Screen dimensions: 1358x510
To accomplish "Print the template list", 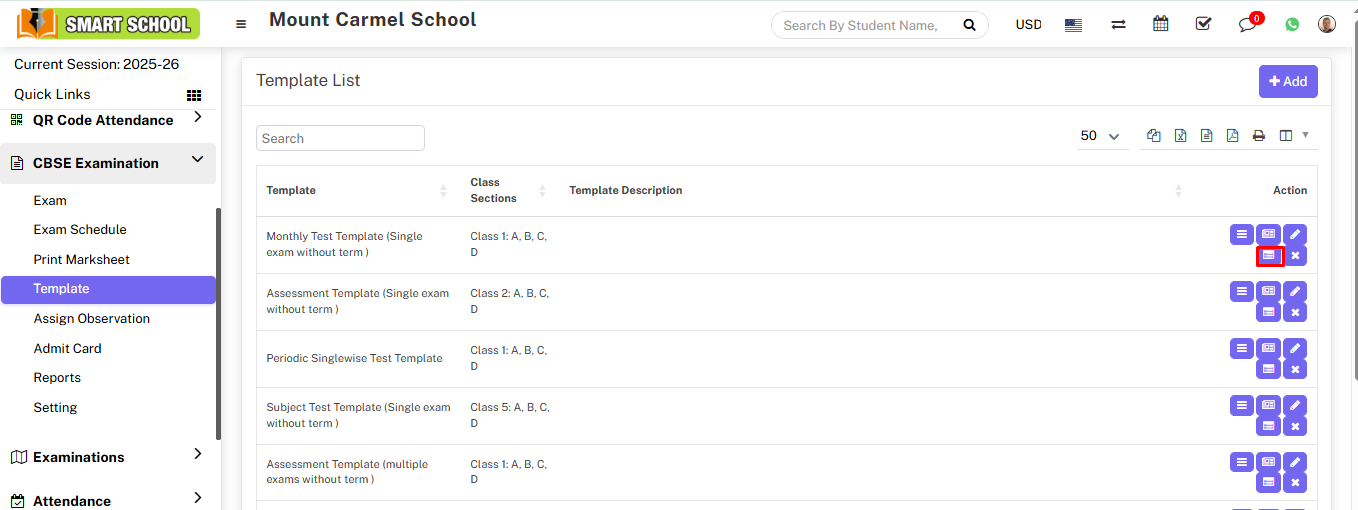I will click(1258, 136).
